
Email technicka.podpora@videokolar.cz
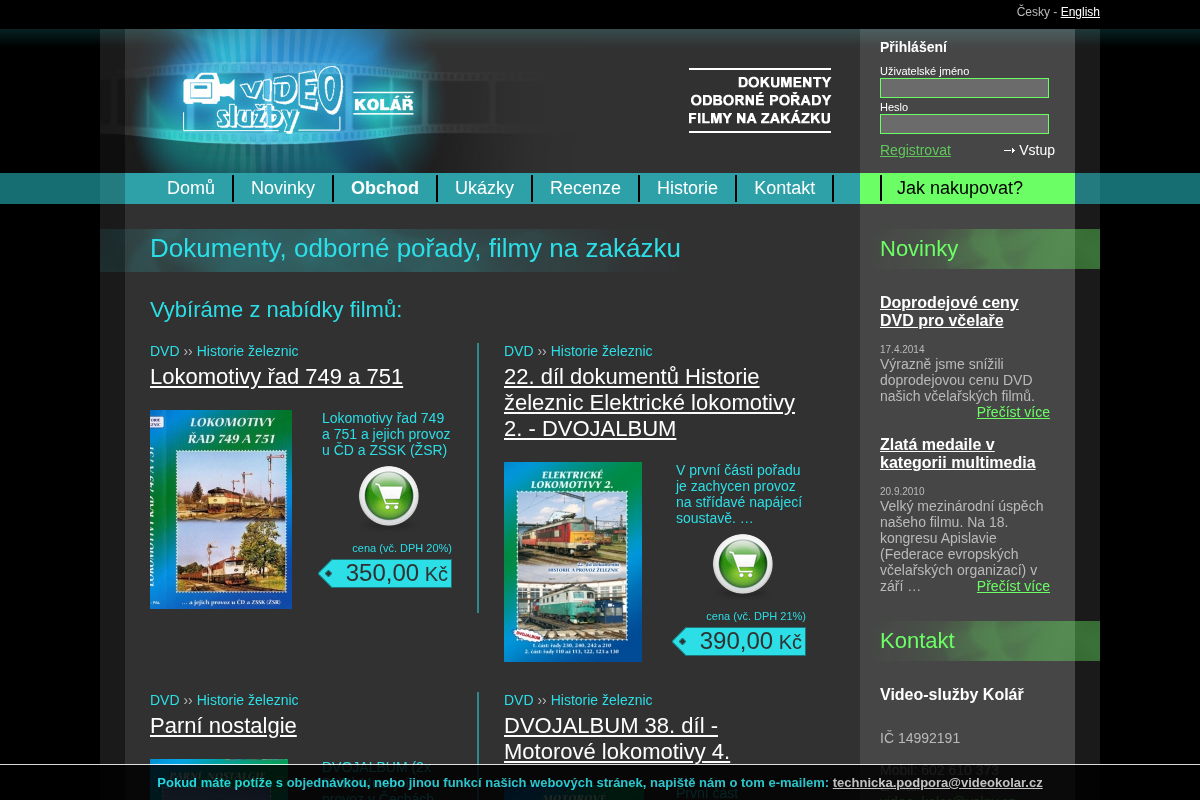click(x=937, y=783)
